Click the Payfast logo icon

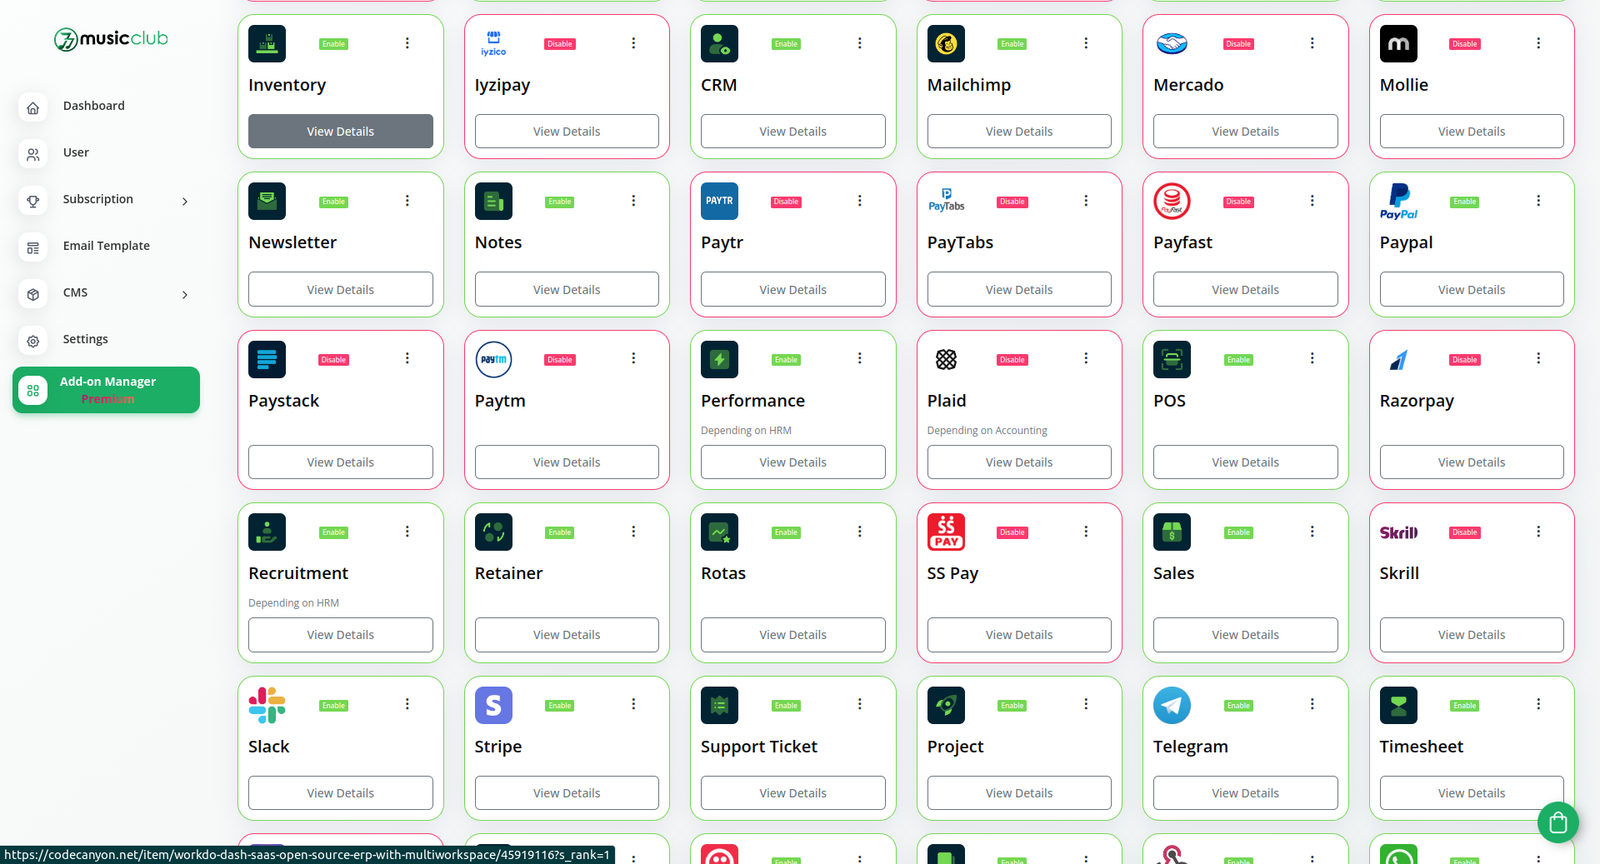[x=1172, y=201]
